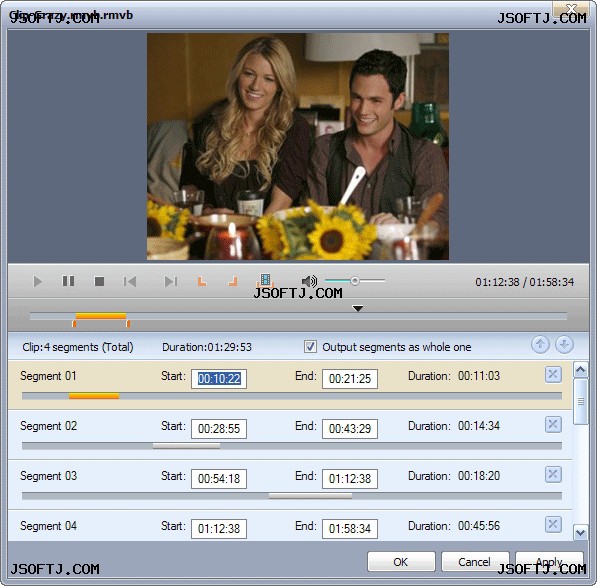The image size is (597, 586).
Task: Edit Segment 03 Start time field
Action: pos(219,479)
